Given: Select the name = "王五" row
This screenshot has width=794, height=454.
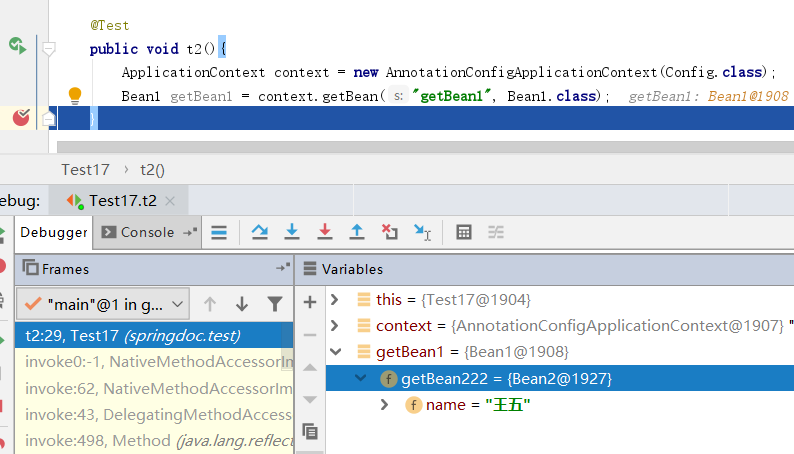Looking at the screenshot, I should [x=560, y=404].
